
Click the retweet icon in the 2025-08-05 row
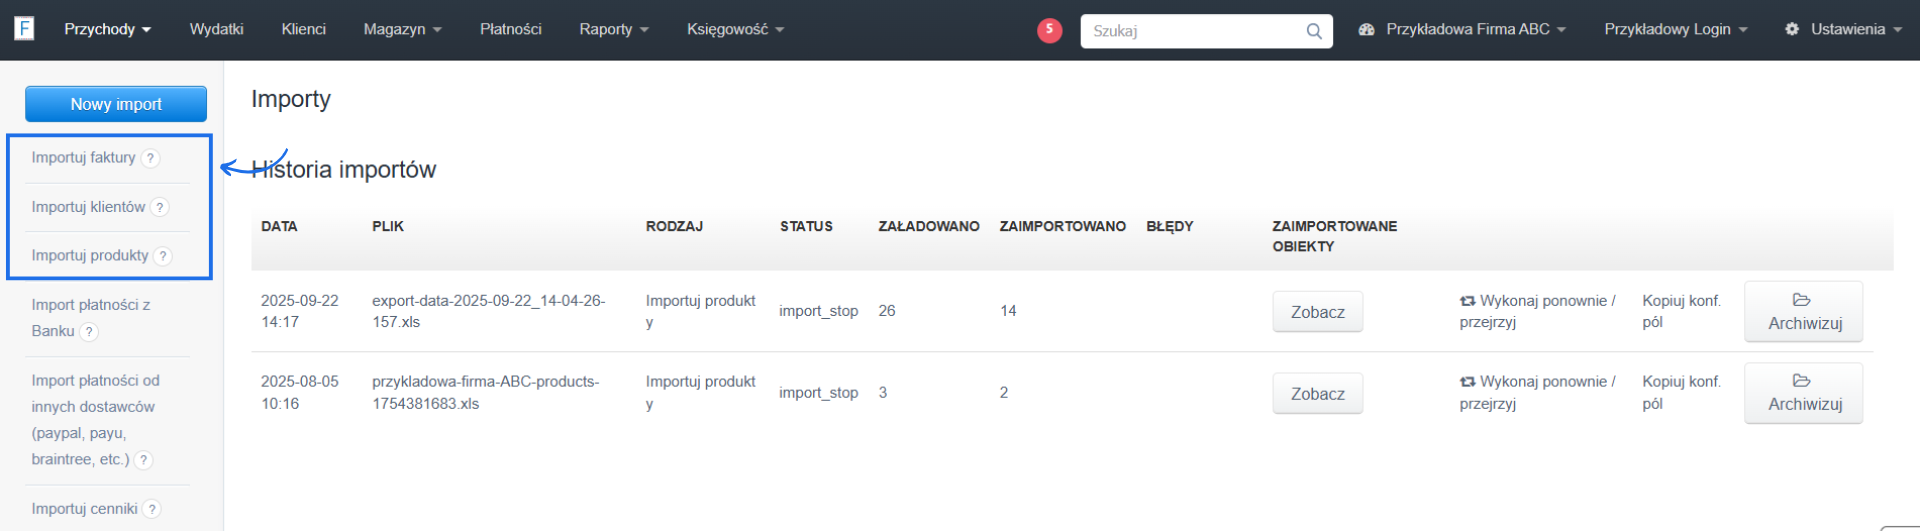(1467, 382)
